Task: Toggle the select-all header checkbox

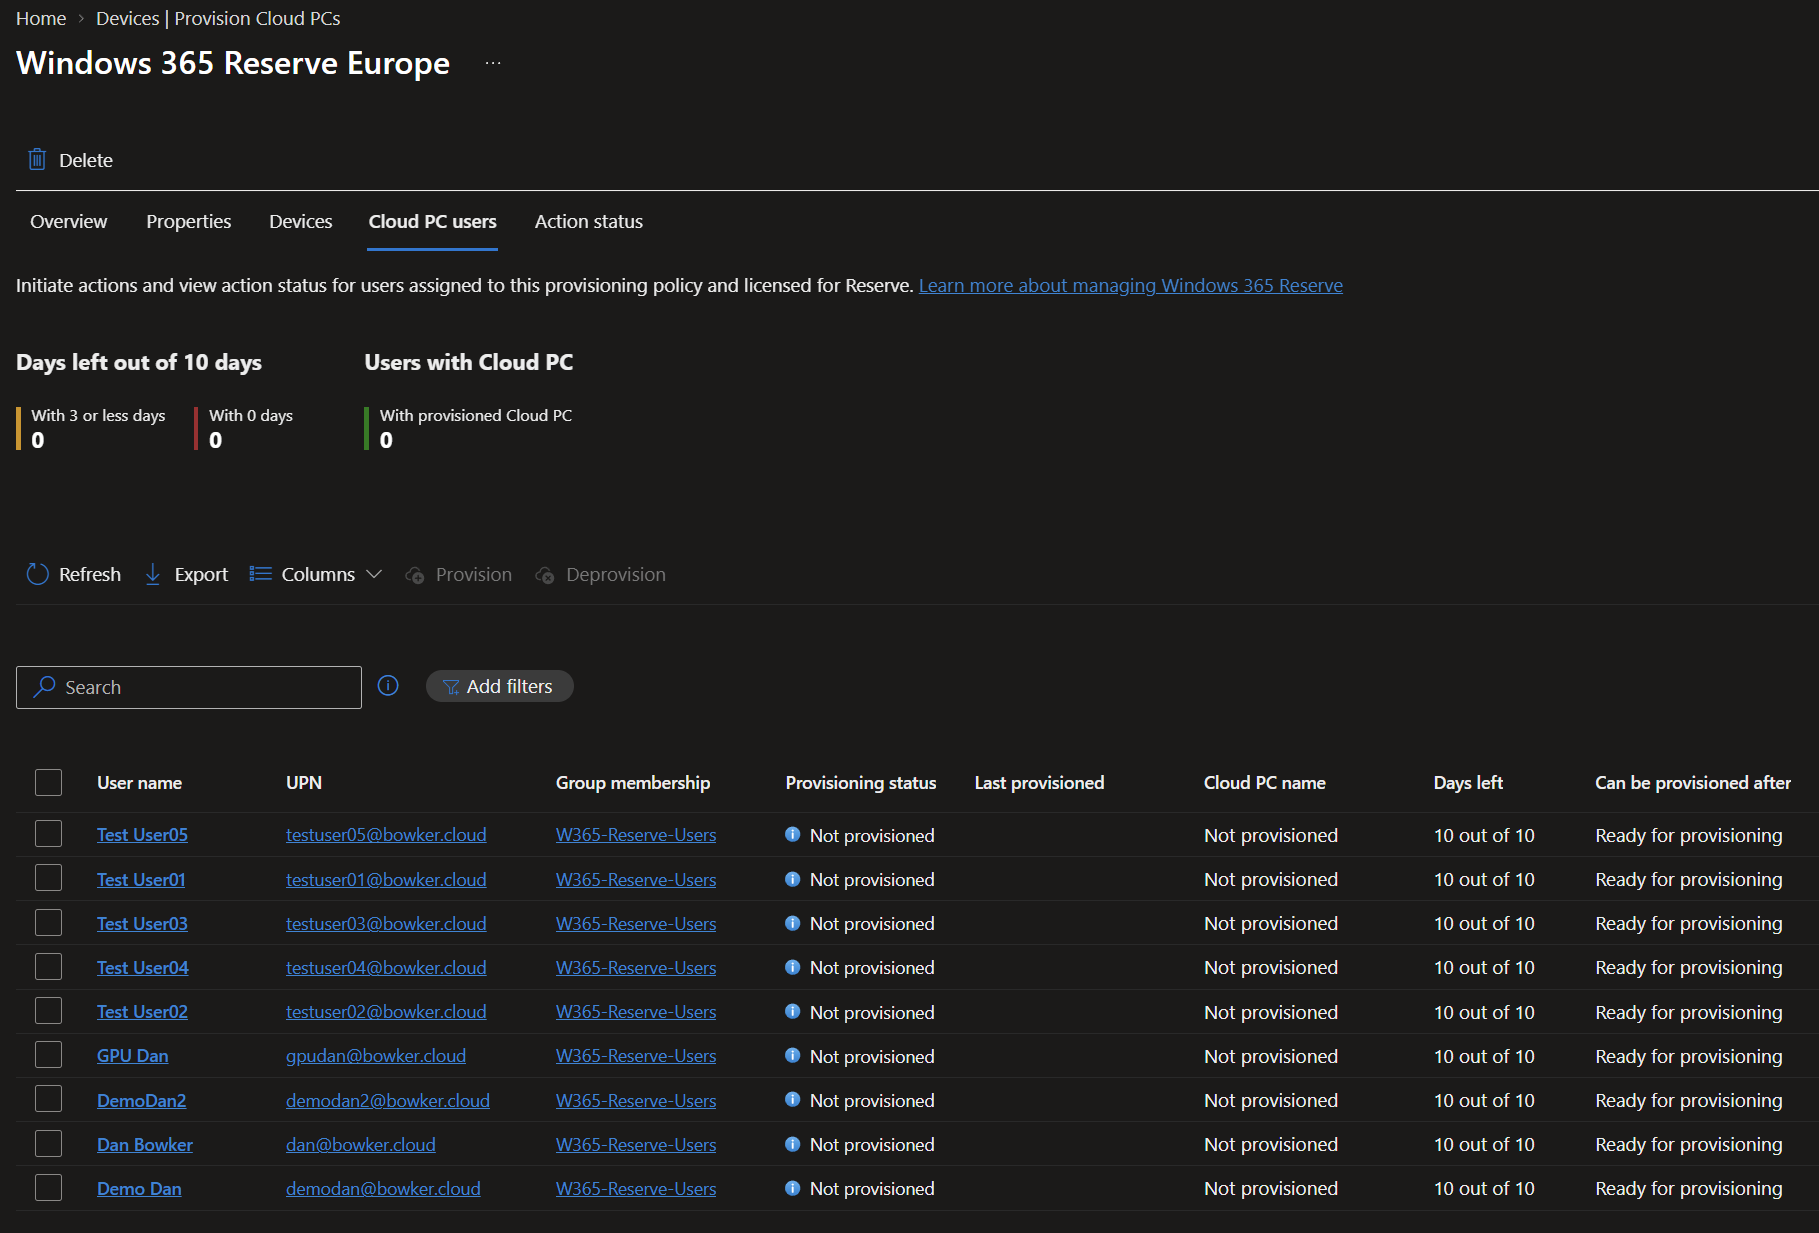Action: [x=48, y=782]
